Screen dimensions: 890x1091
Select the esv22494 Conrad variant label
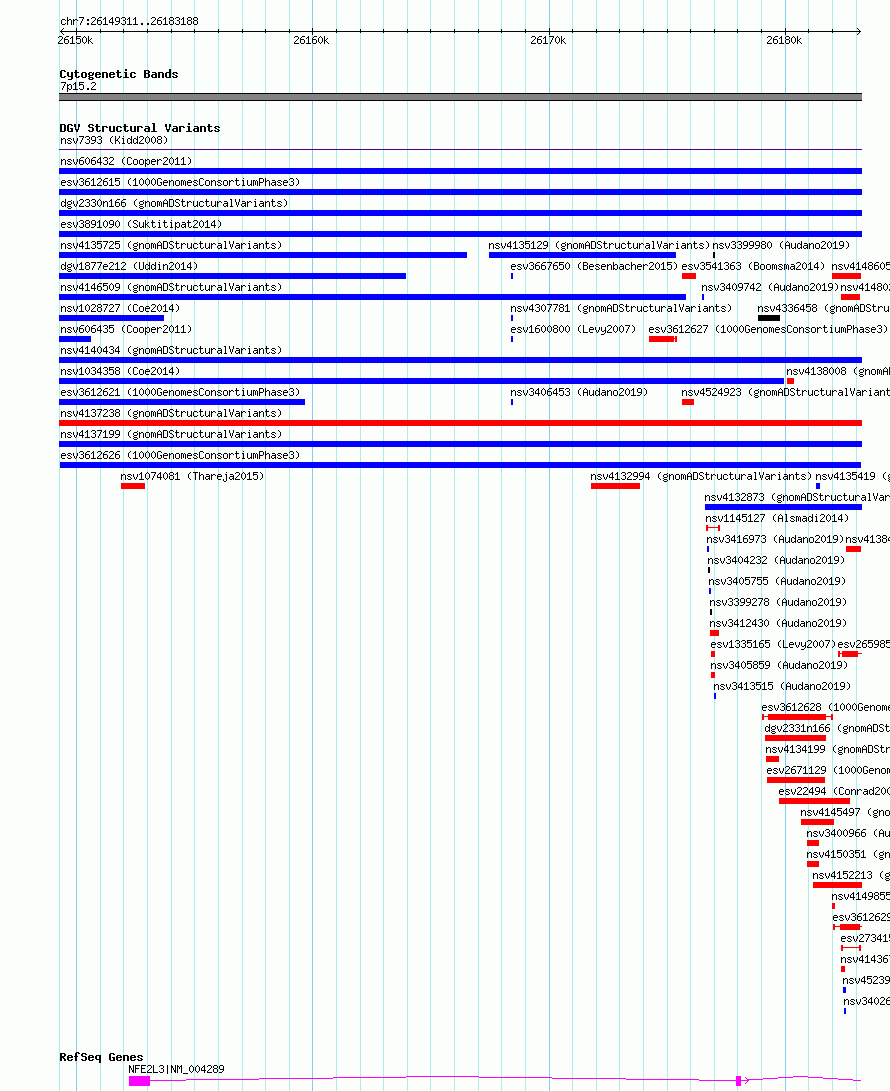(x=834, y=790)
